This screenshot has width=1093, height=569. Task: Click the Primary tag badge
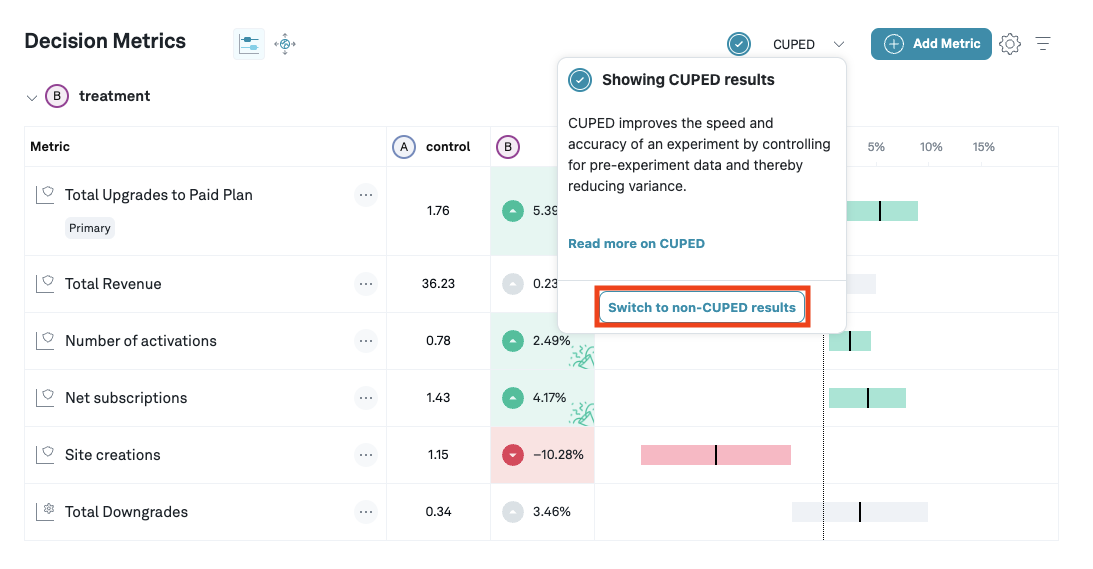click(90, 228)
